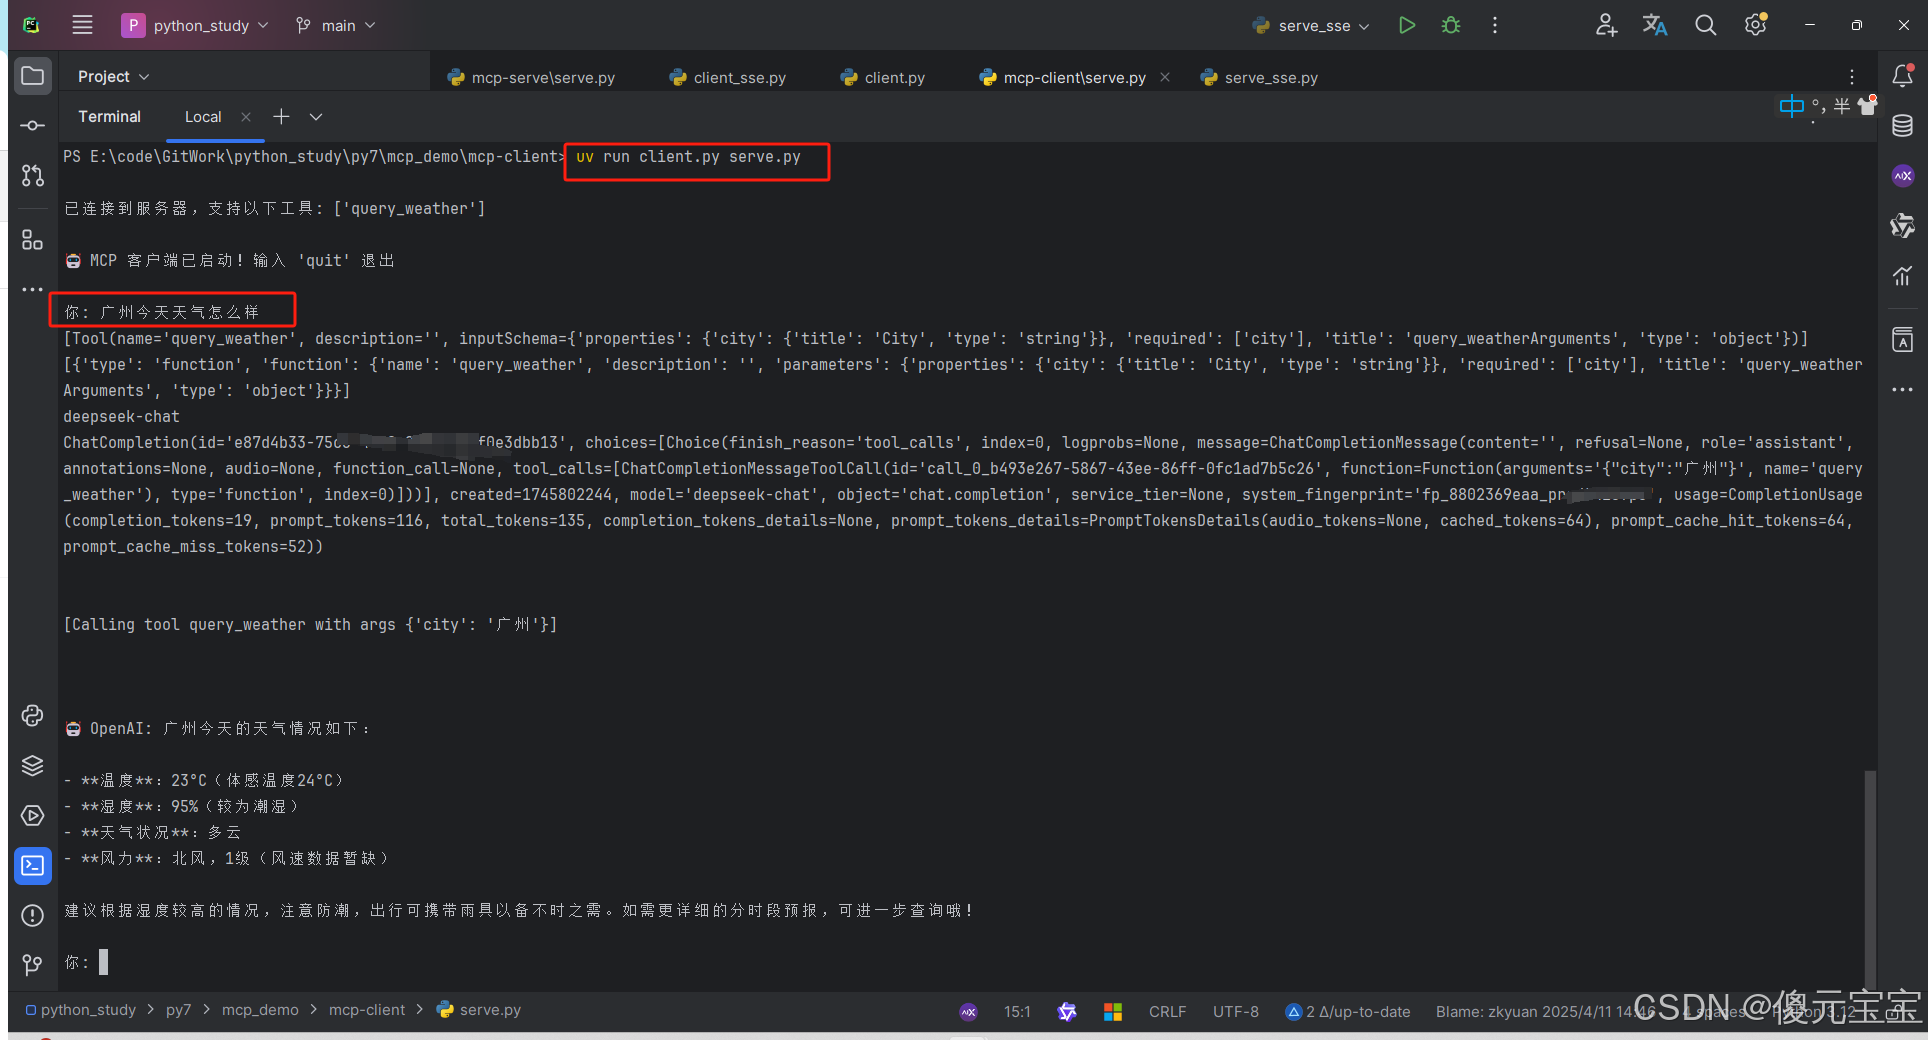1928x1040 pixels.
Task: Create a new terminal with the plus button
Action: click(x=281, y=116)
